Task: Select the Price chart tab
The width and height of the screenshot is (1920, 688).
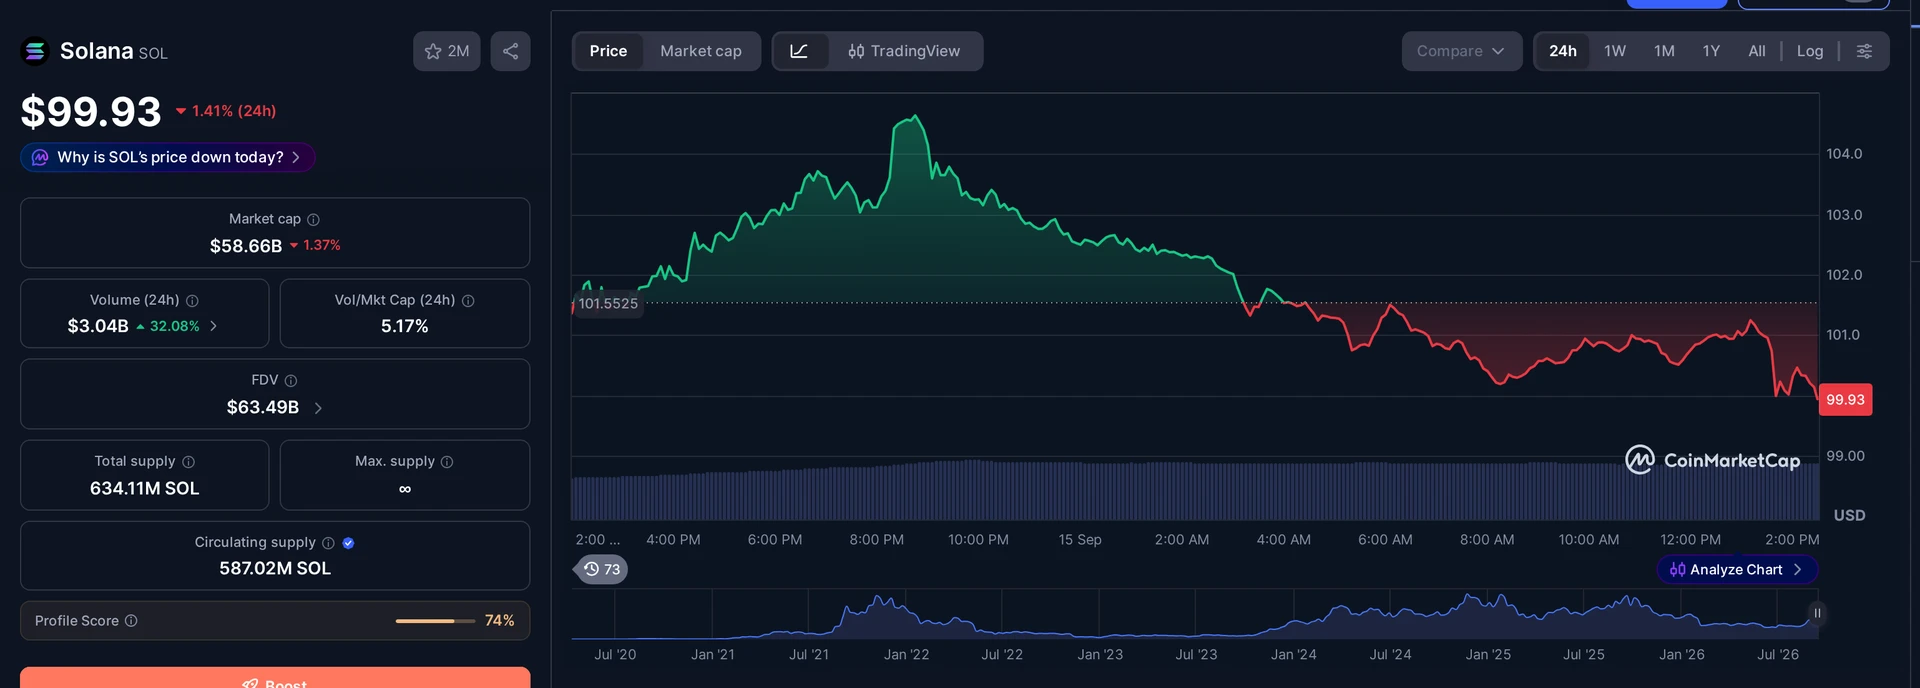Action: click(x=608, y=51)
